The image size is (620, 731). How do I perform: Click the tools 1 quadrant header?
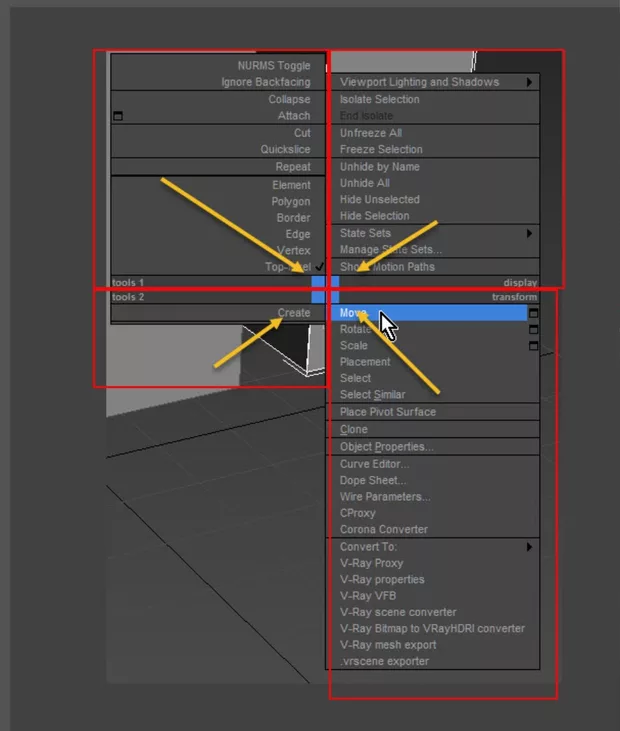point(128,283)
